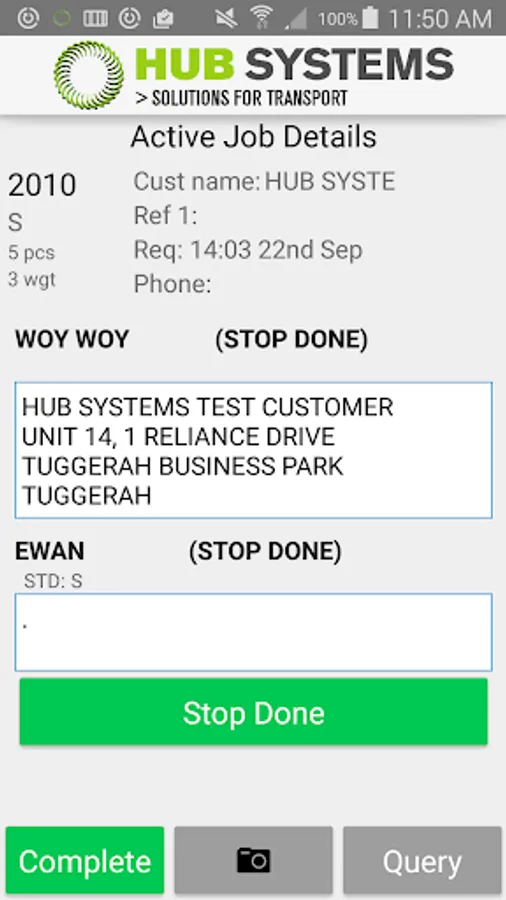Tap the Complete button
The width and height of the screenshot is (506, 900).
(x=85, y=860)
